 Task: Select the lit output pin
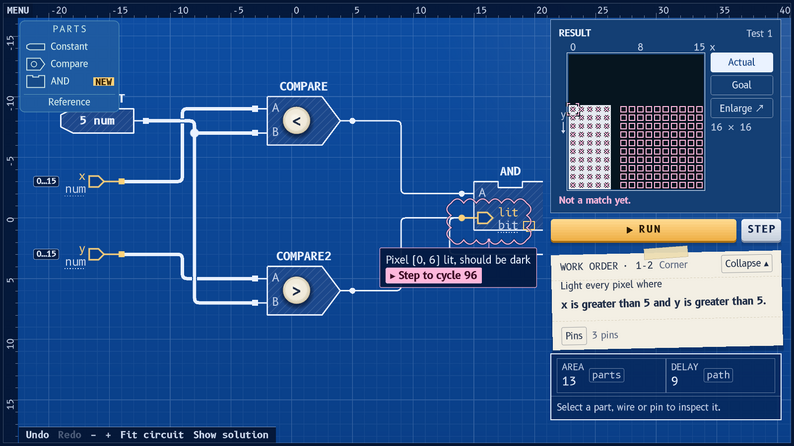pyautogui.click(x=485, y=218)
